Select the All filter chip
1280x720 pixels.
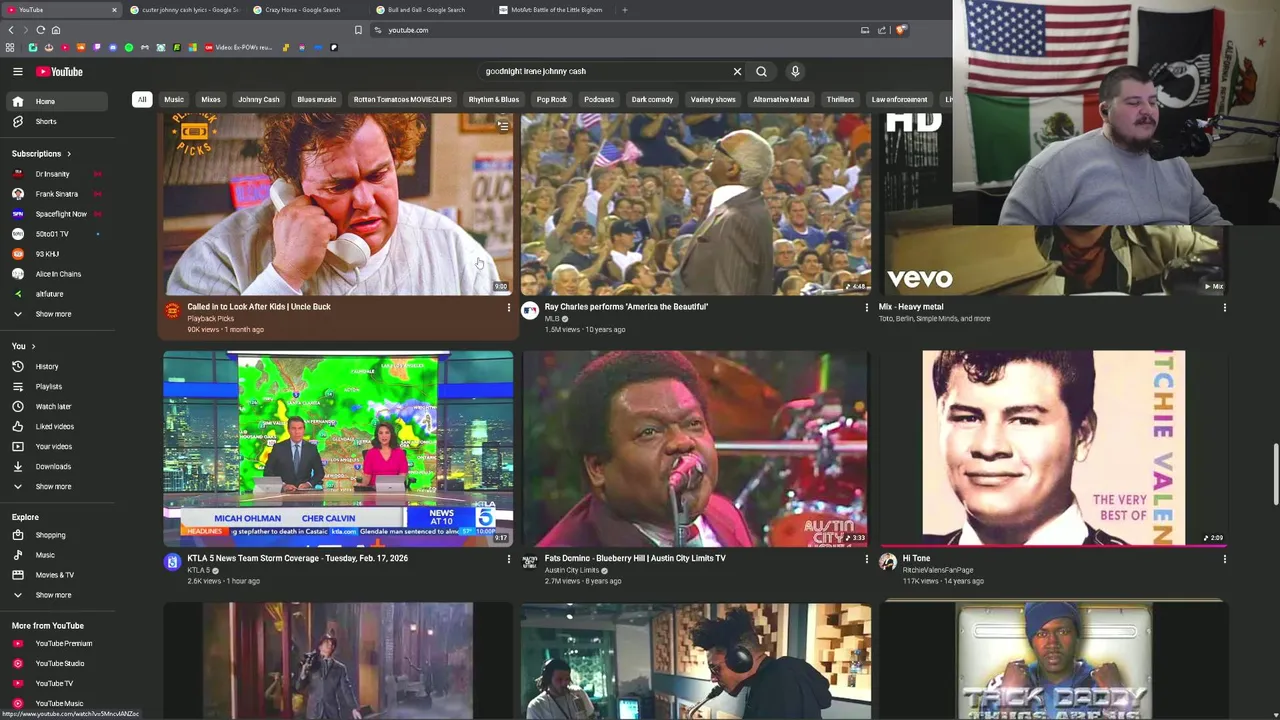click(x=142, y=99)
